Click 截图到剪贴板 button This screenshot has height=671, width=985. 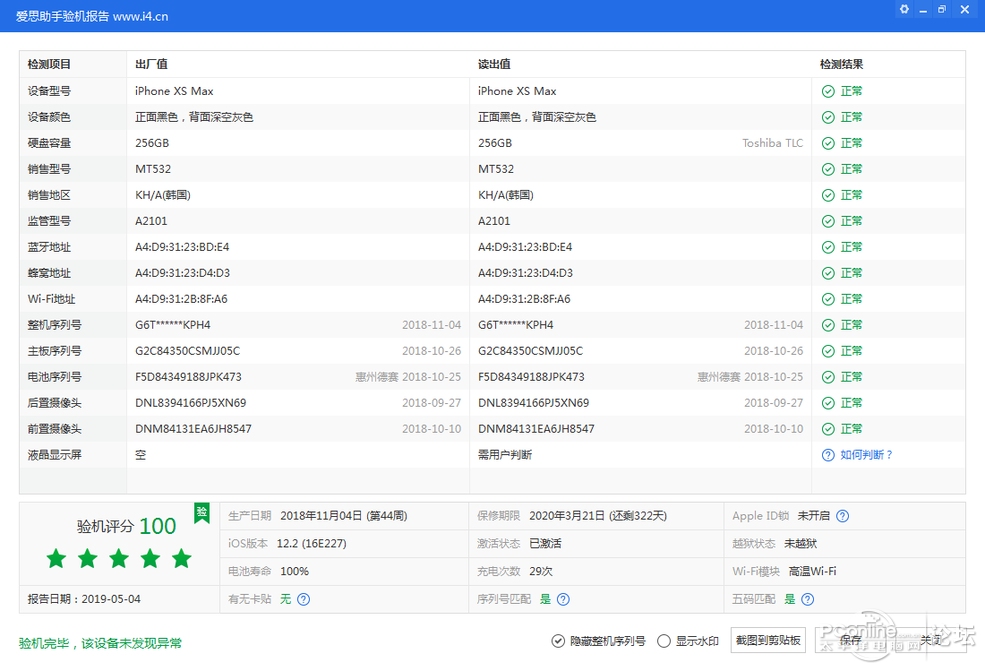pos(768,640)
